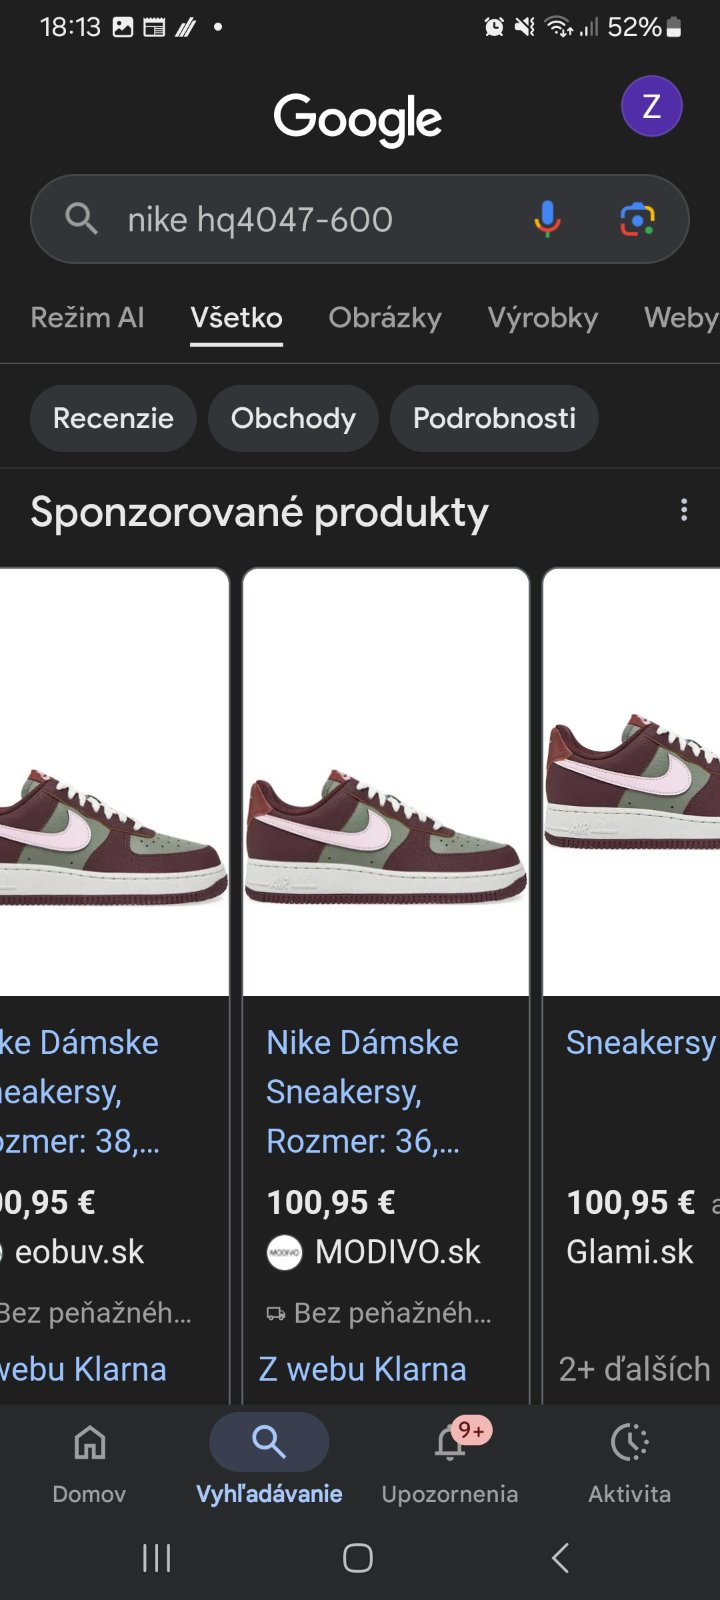Switch to Výrobky tab
The image size is (720, 1600).
pyautogui.click(x=543, y=318)
